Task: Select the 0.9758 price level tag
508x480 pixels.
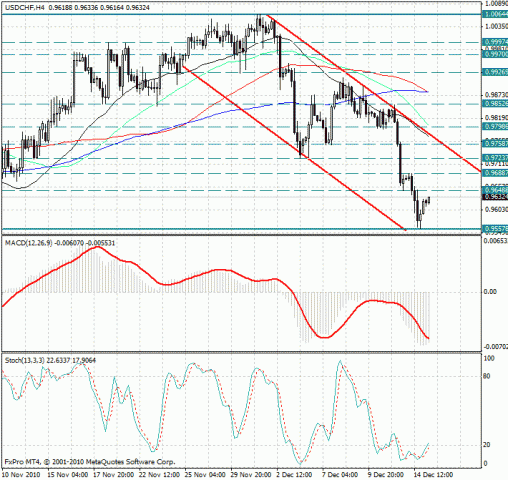Action: [x=495, y=144]
